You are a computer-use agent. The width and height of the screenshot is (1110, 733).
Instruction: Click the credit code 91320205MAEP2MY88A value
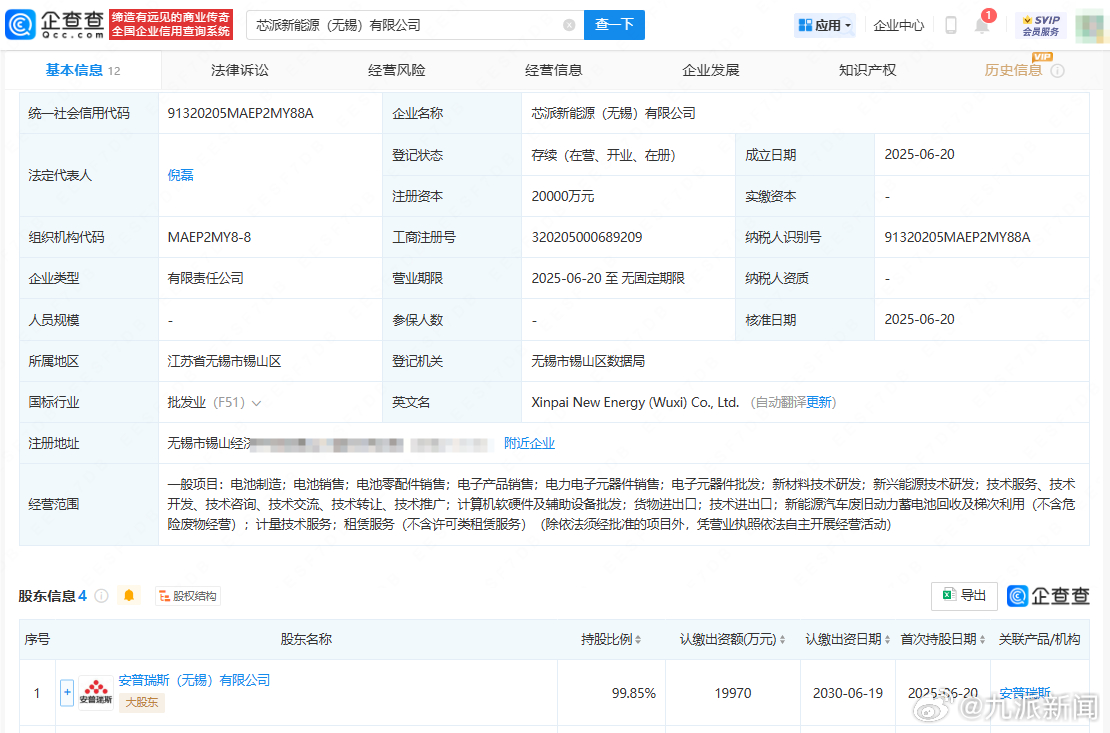point(240,113)
